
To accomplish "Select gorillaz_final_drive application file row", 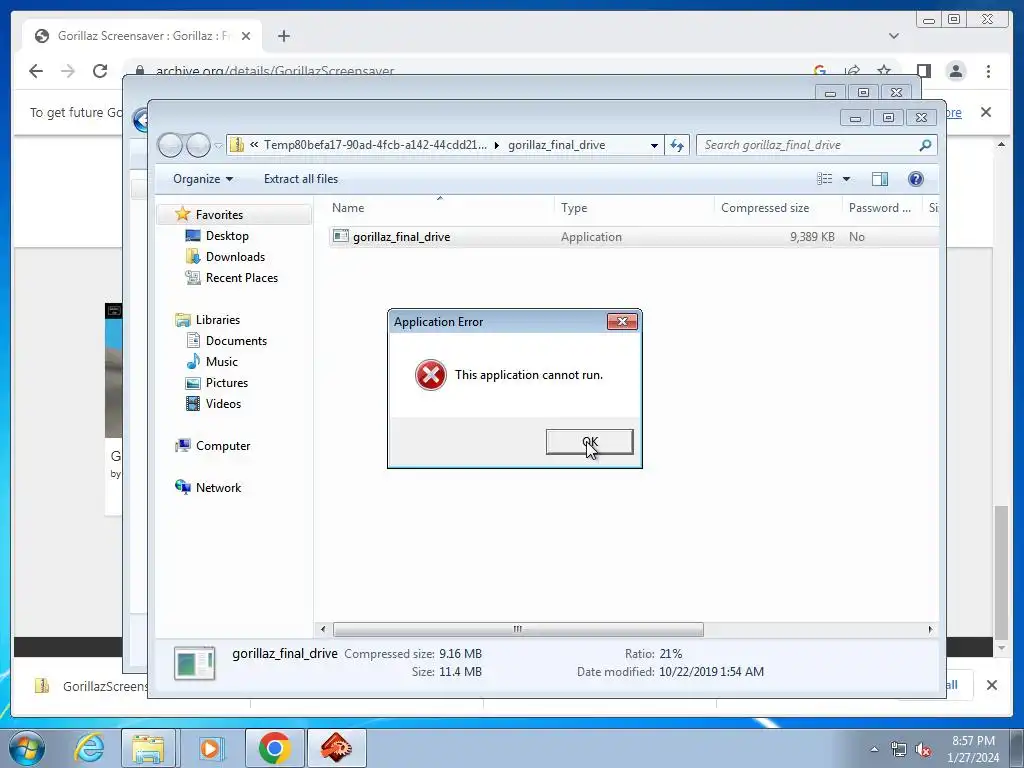I will coord(633,236).
